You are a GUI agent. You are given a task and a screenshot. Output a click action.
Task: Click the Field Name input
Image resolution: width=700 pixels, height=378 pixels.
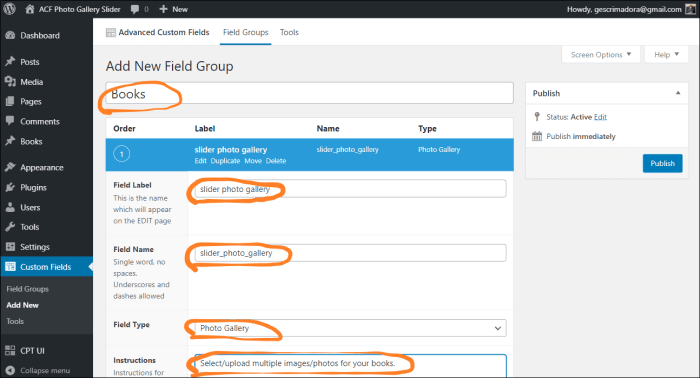[350, 253]
